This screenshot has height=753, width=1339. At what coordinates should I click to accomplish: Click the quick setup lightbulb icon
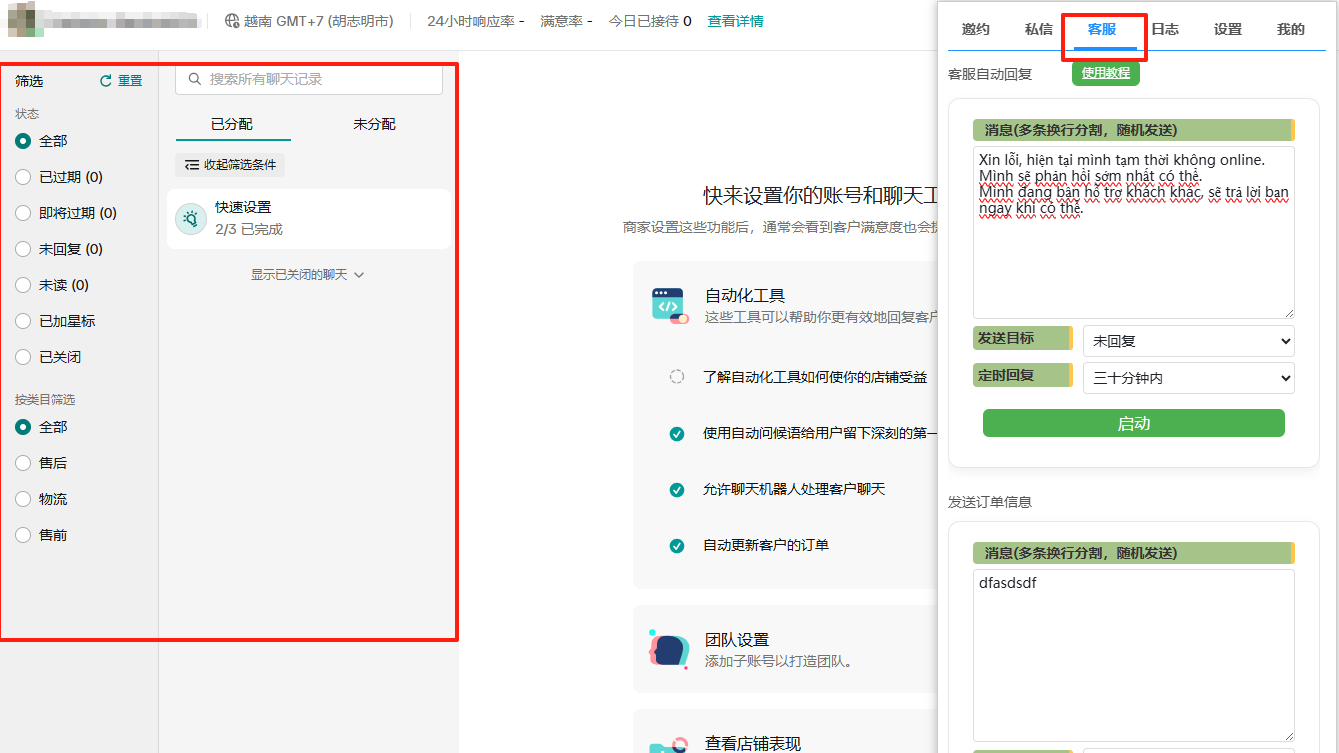191,219
